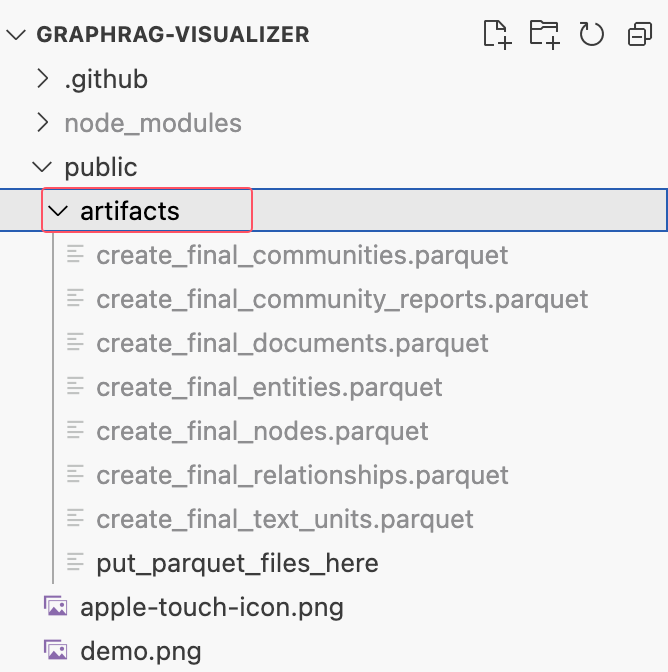Open create_final_documents.parquet file
668x672 pixels.
(292, 343)
